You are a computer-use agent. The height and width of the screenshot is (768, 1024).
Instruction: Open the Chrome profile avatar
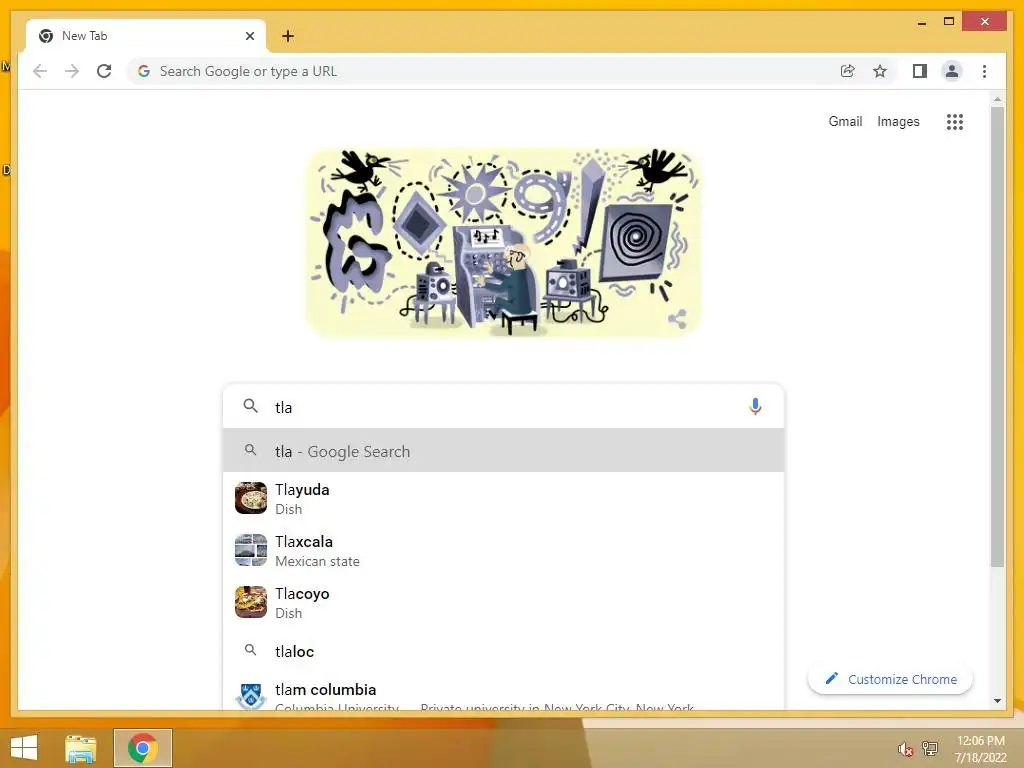tap(952, 71)
